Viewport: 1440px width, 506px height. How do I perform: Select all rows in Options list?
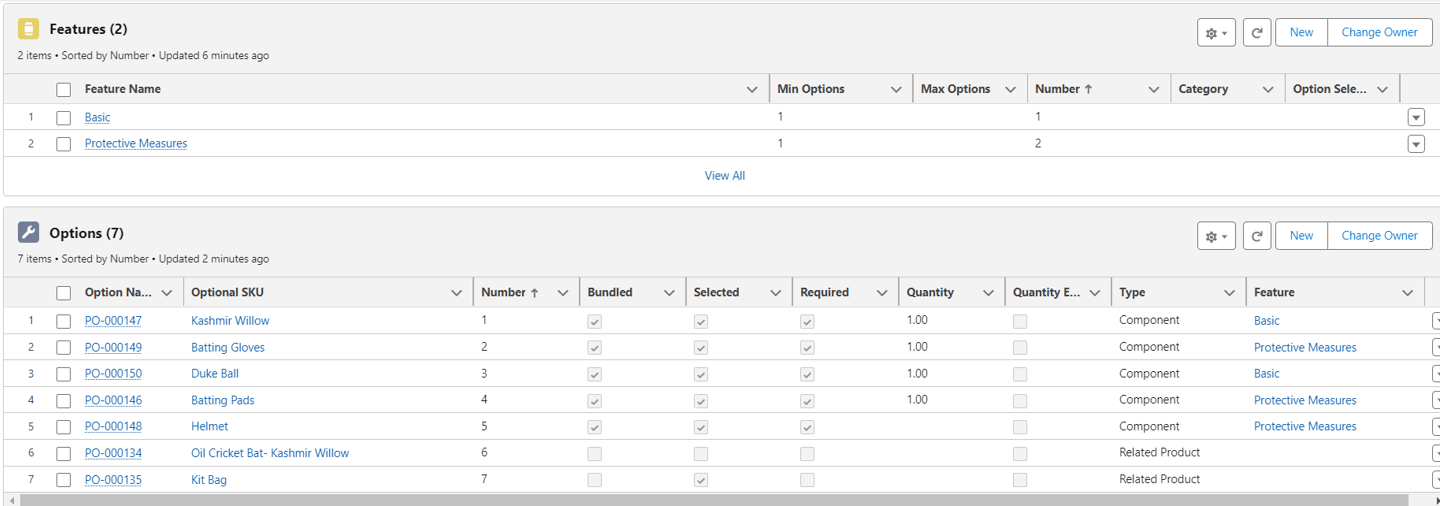pyautogui.click(x=64, y=293)
